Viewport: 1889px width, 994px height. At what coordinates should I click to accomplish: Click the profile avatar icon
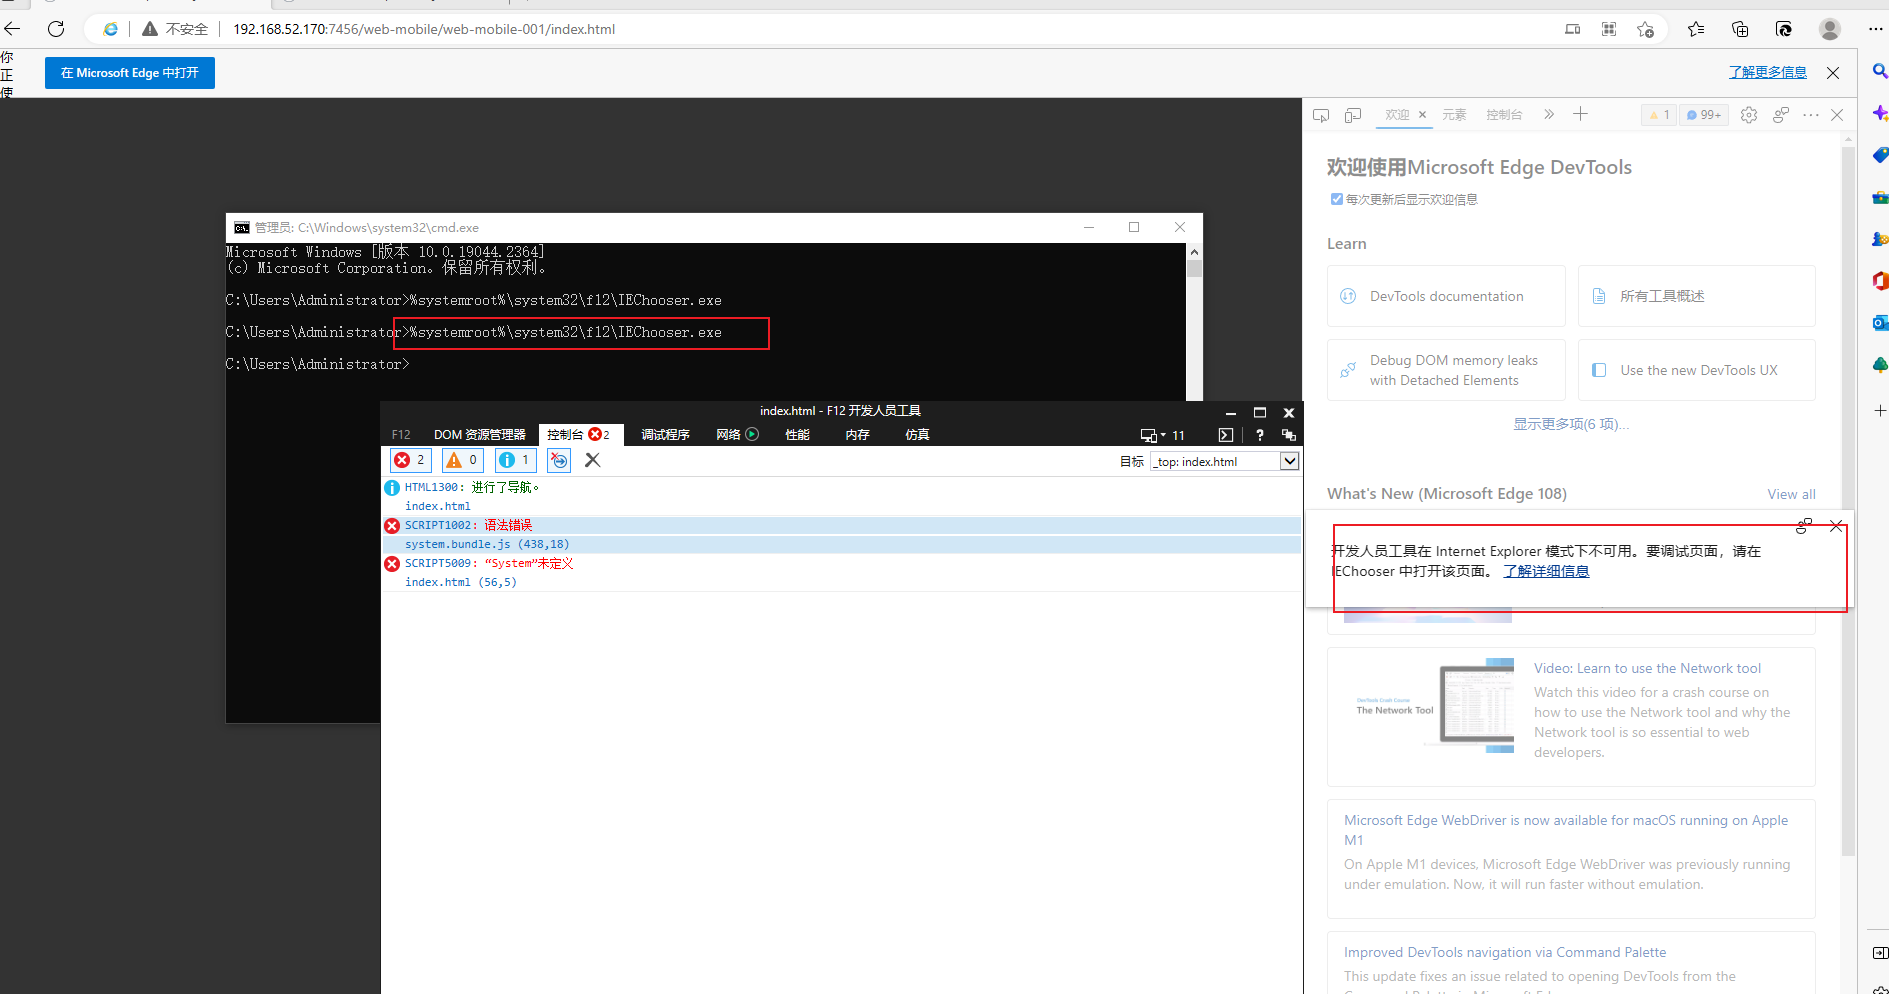tap(1830, 29)
